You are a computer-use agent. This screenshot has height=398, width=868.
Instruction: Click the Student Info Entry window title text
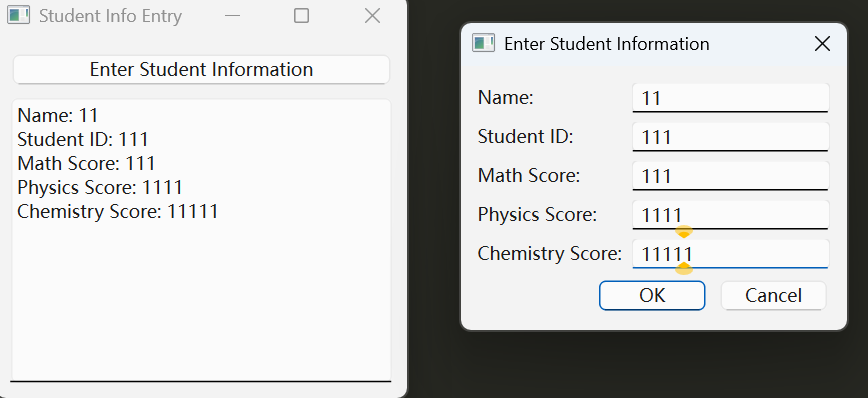click(110, 16)
